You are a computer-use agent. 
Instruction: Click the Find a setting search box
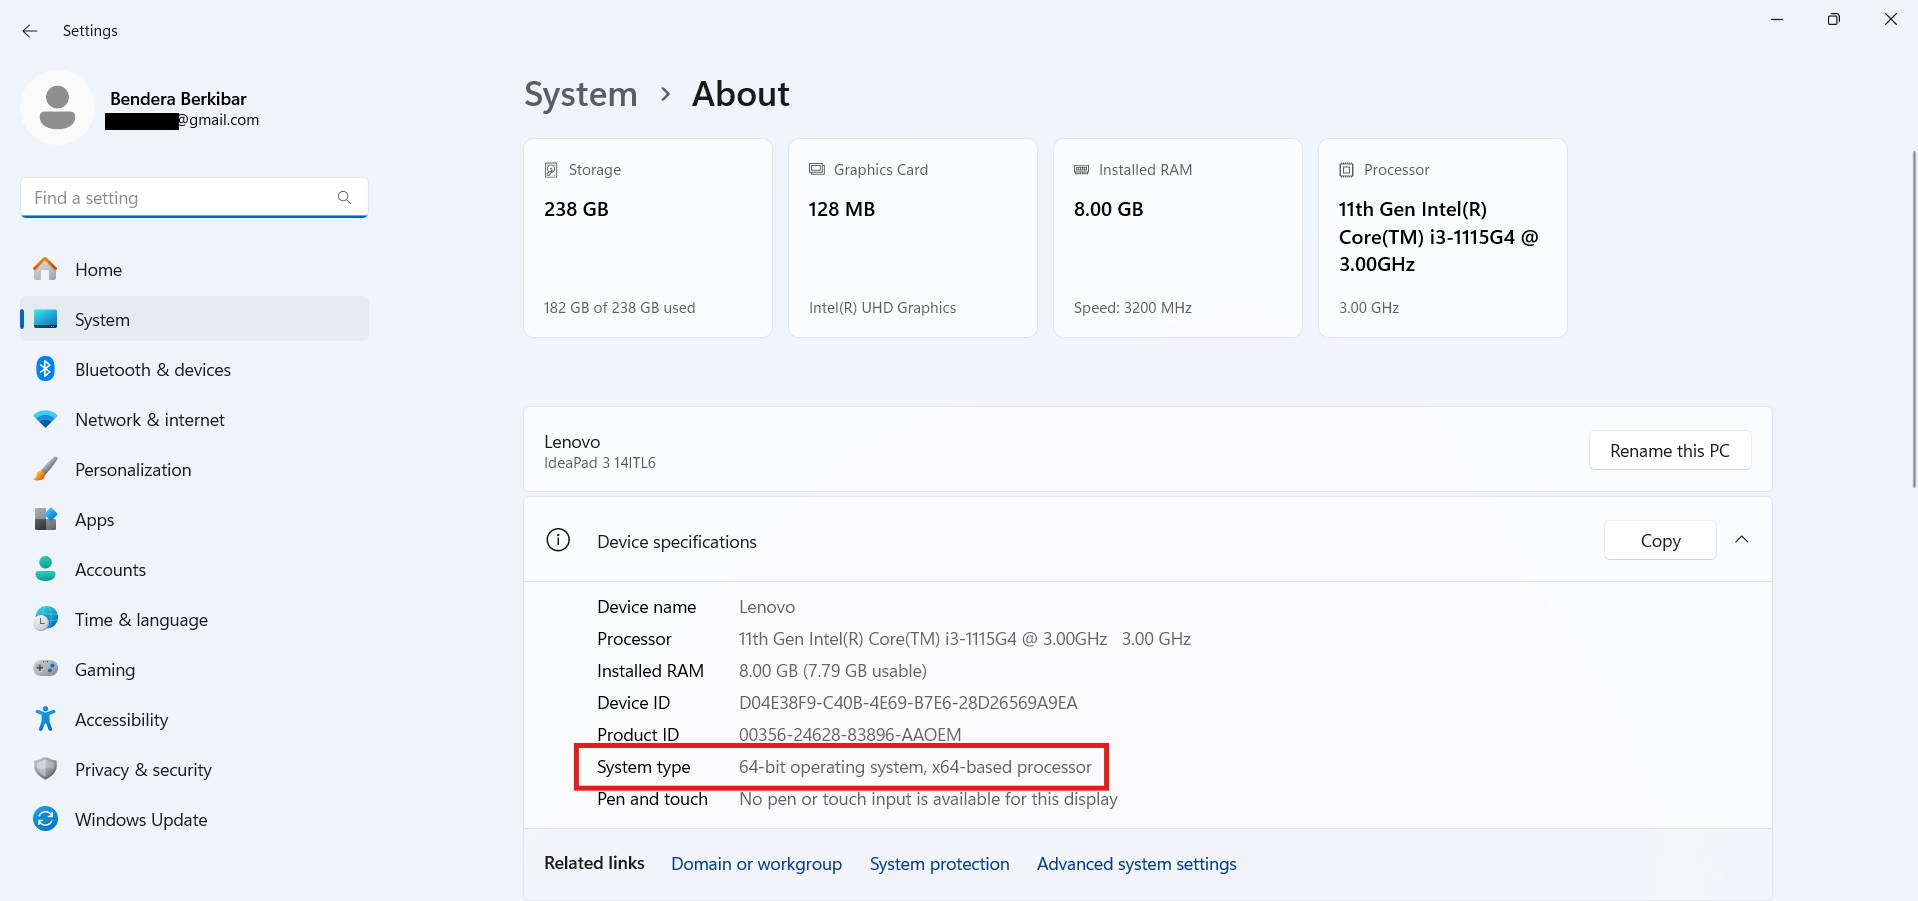[180, 198]
